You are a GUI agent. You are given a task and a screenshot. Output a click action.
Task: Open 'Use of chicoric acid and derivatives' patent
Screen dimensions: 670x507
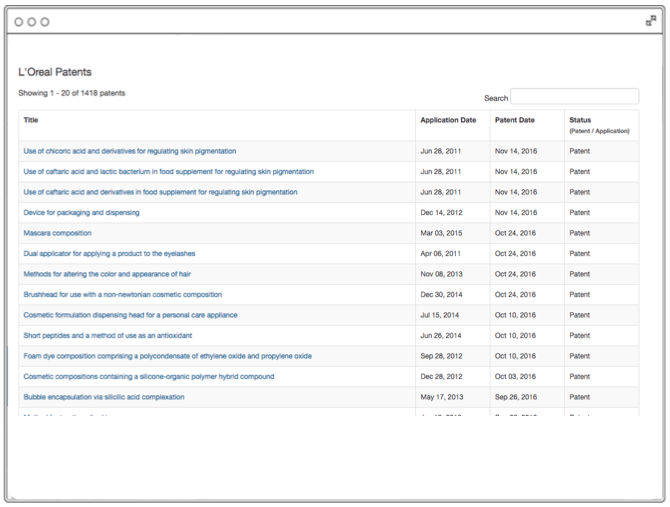130,151
